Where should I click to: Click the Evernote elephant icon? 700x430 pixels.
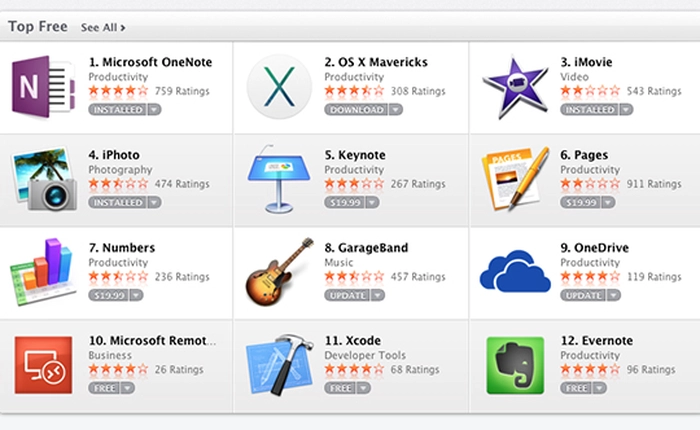click(514, 365)
